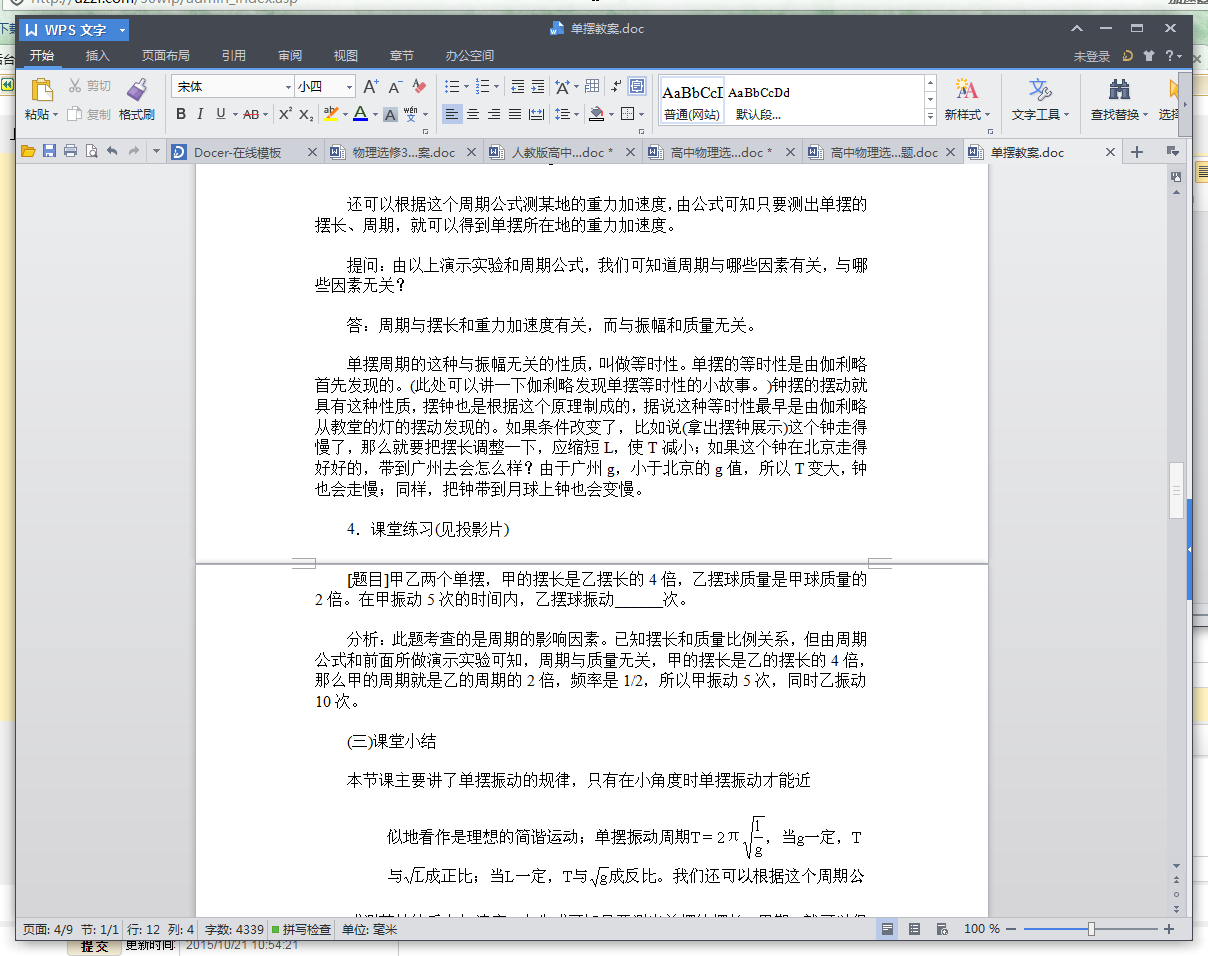Open the New Style (新样式) button

(967, 99)
